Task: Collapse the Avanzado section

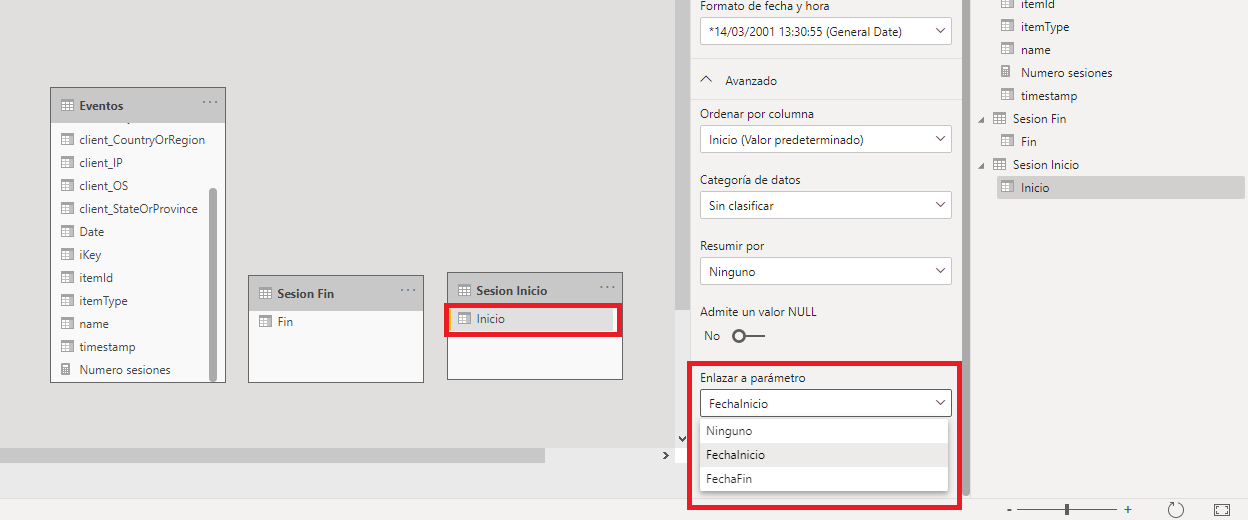Action: click(707, 80)
